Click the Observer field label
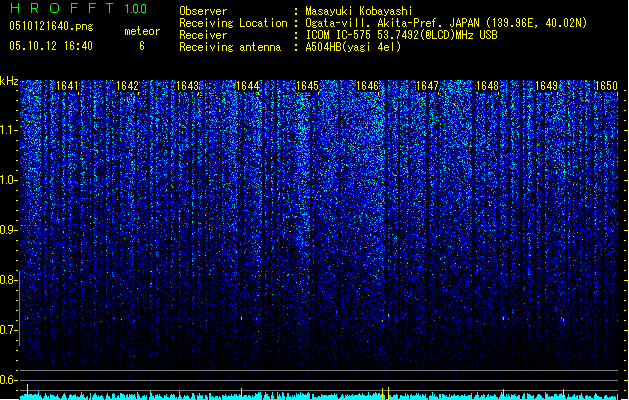The height and width of the screenshot is (400, 629). (x=203, y=11)
